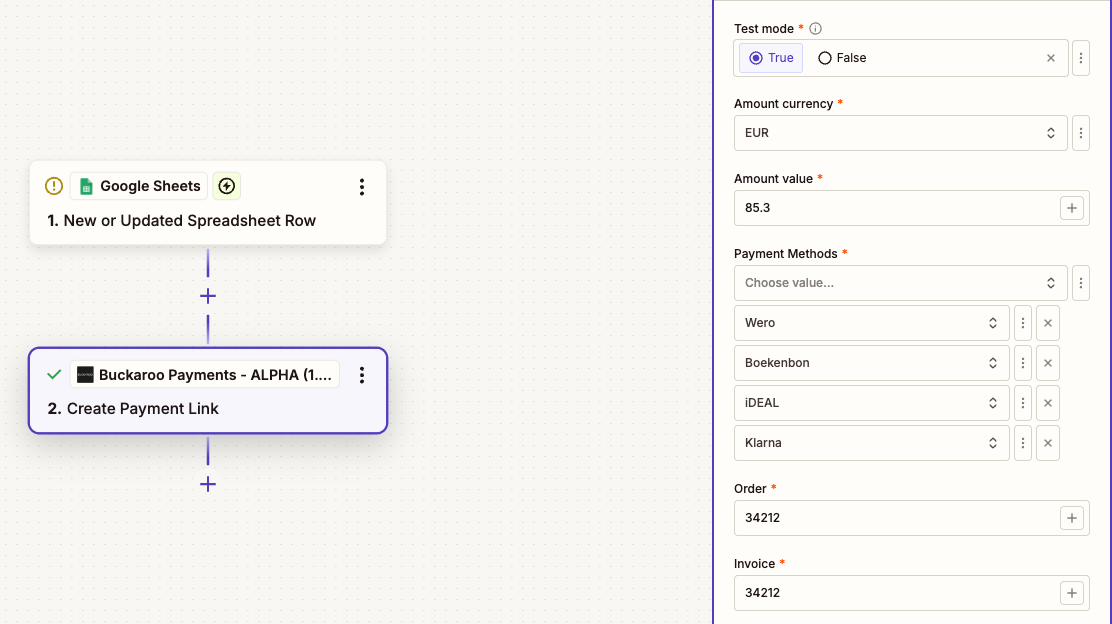Click the Buckaroo Payments - ALPHA label

pyautogui.click(x=205, y=374)
